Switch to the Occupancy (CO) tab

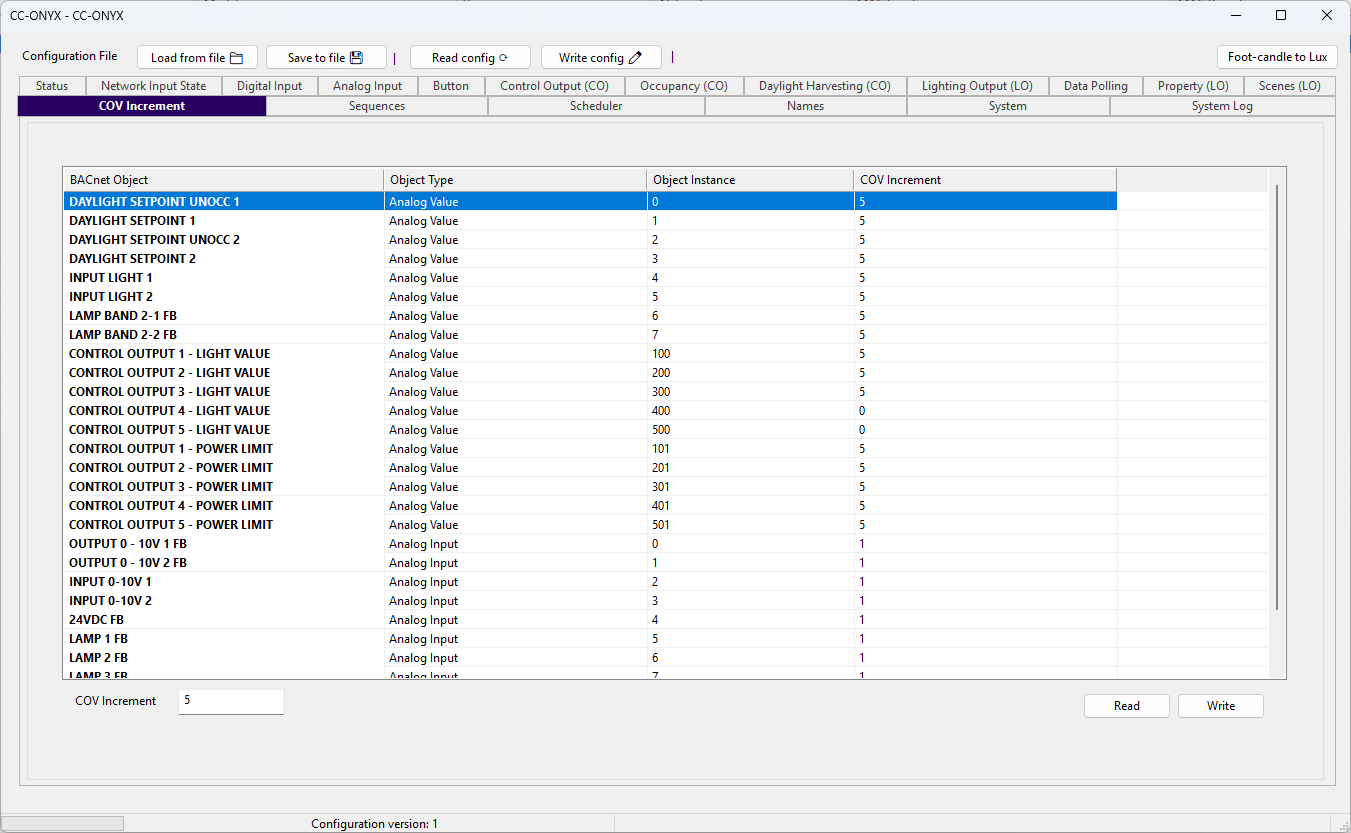click(684, 86)
